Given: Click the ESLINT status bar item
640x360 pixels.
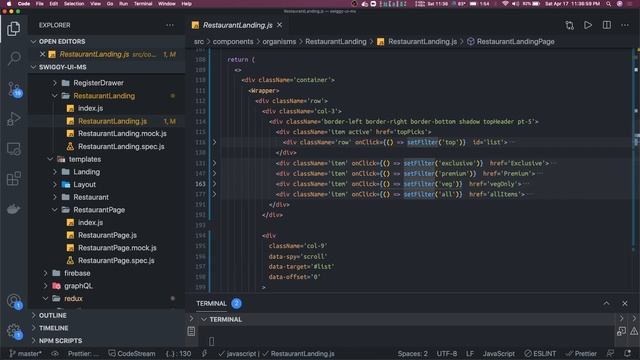Looking at the screenshot, I should click(x=540, y=353).
